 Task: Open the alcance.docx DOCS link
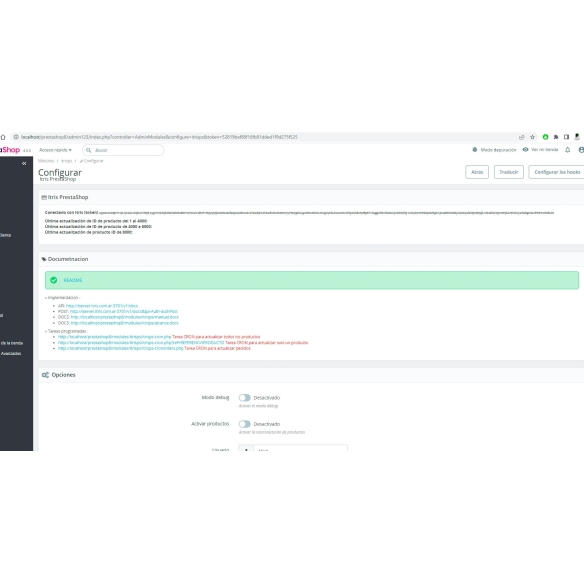(x=125, y=323)
